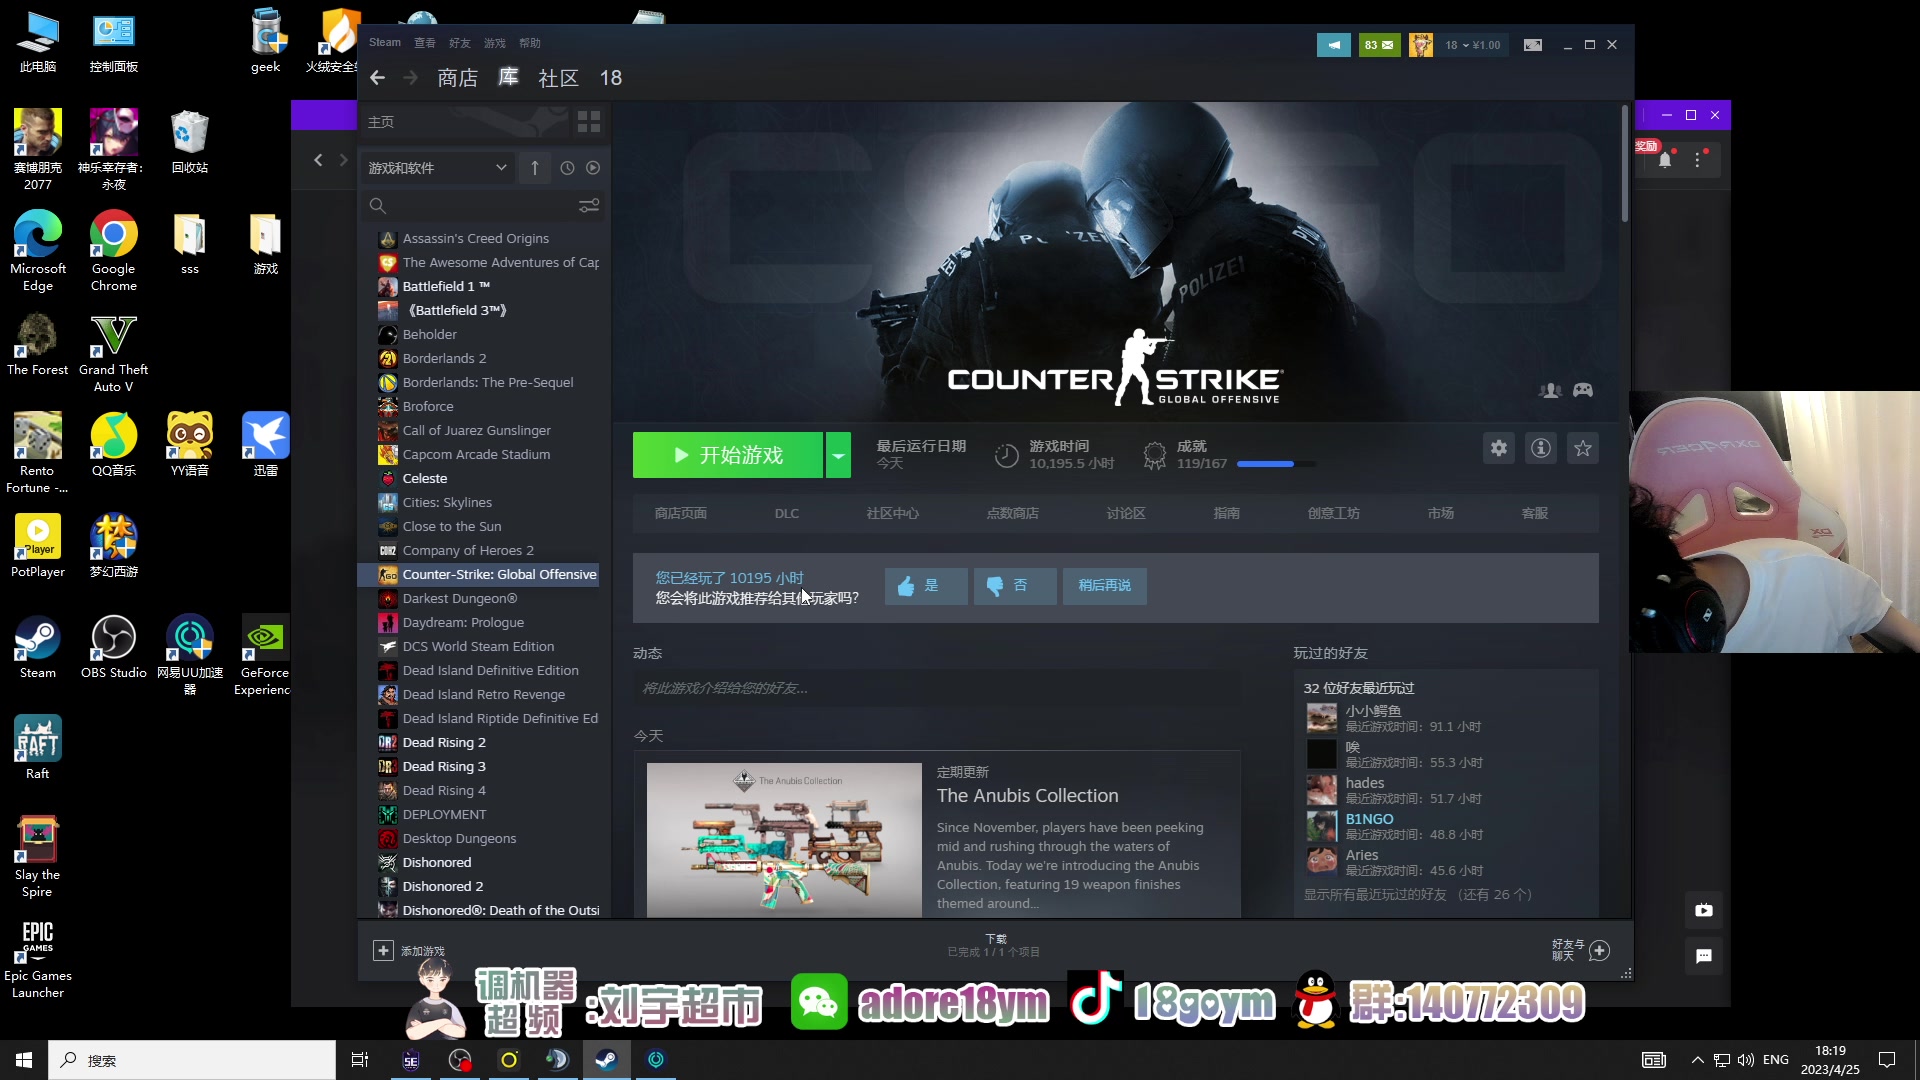The height and width of the screenshot is (1080, 1920).
Task: Select Dishonored 2 in the library
Action: coord(443,886)
